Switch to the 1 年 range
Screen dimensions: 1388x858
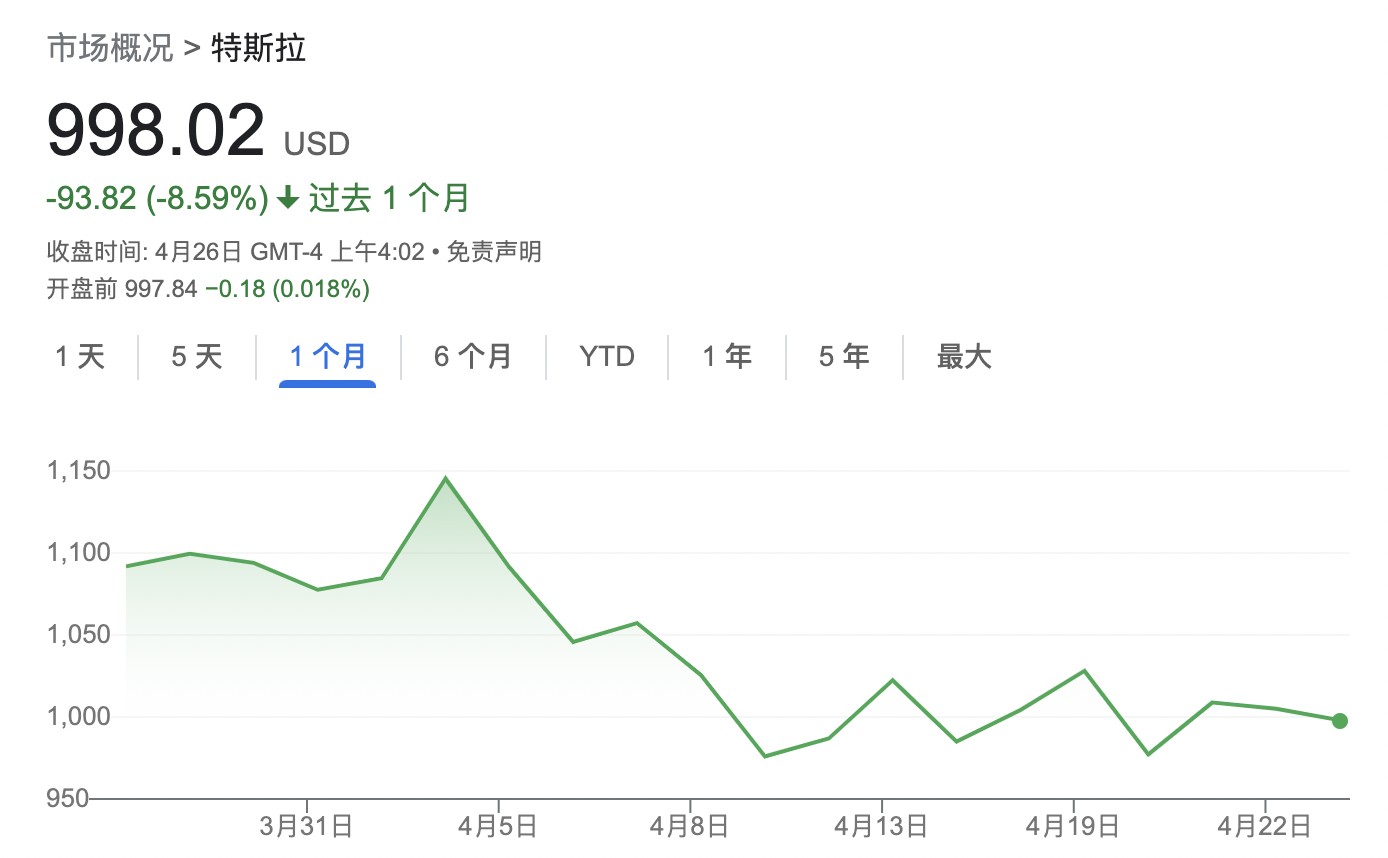click(727, 356)
